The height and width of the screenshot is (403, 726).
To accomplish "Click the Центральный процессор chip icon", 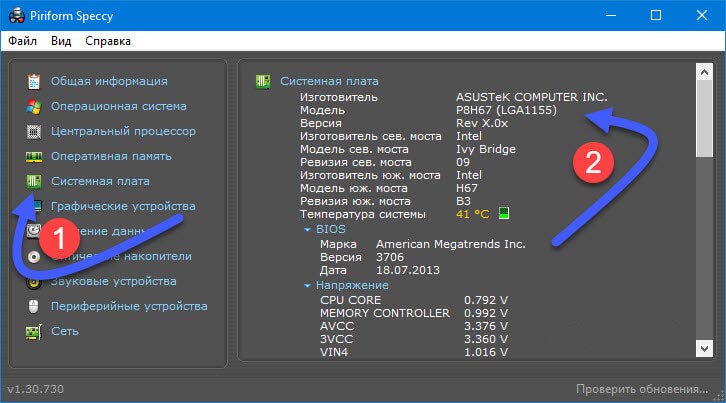I will pyautogui.click(x=33, y=132).
